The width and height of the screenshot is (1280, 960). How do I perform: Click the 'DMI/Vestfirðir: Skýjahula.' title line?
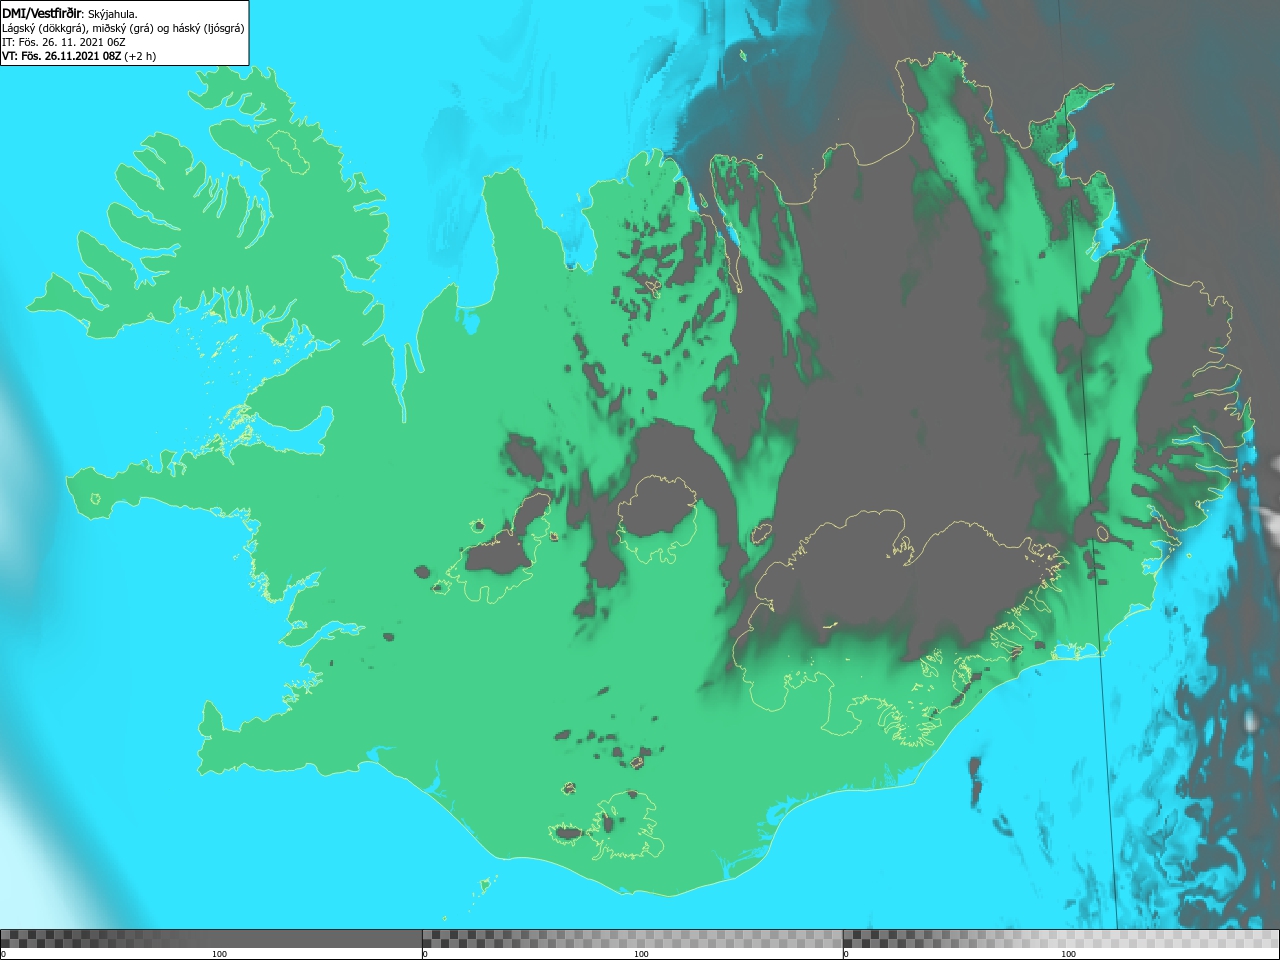point(70,13)
